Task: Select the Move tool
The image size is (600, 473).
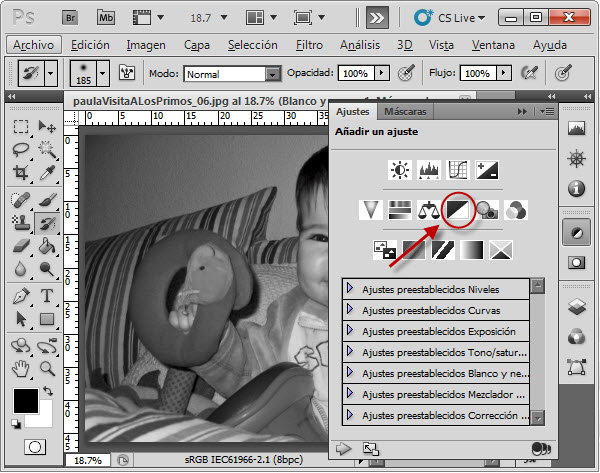Action: click(47, 126)
